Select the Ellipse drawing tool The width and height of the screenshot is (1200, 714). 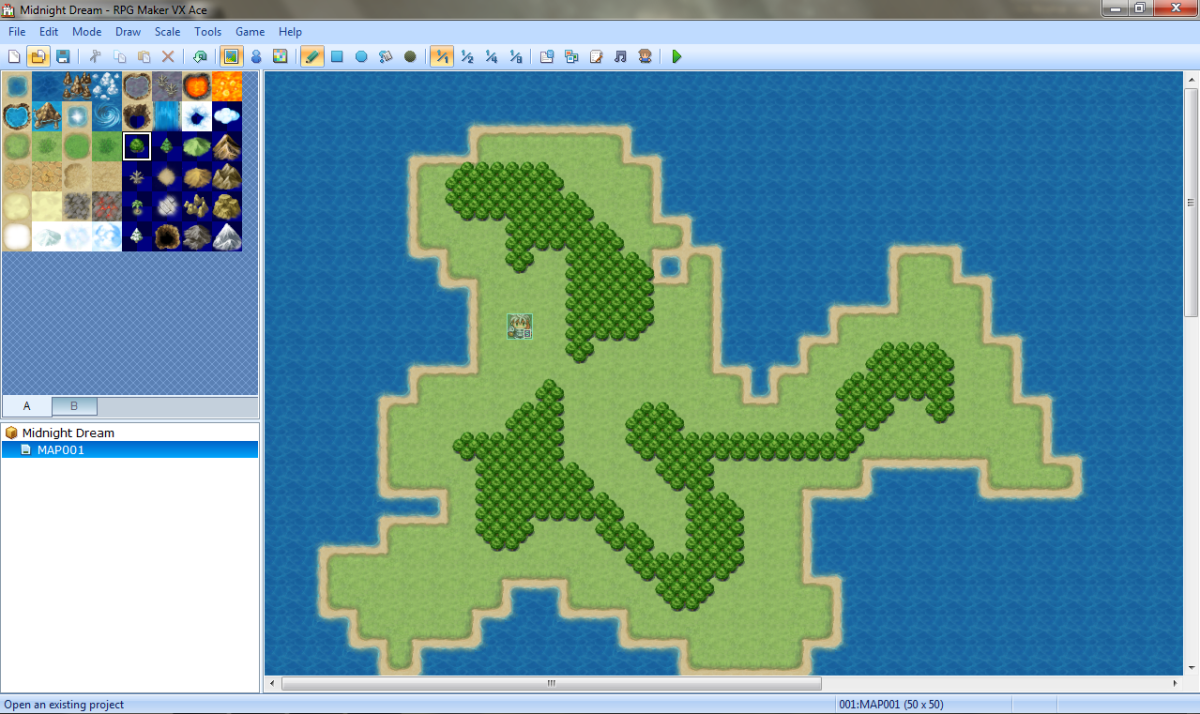pos(361,57)
